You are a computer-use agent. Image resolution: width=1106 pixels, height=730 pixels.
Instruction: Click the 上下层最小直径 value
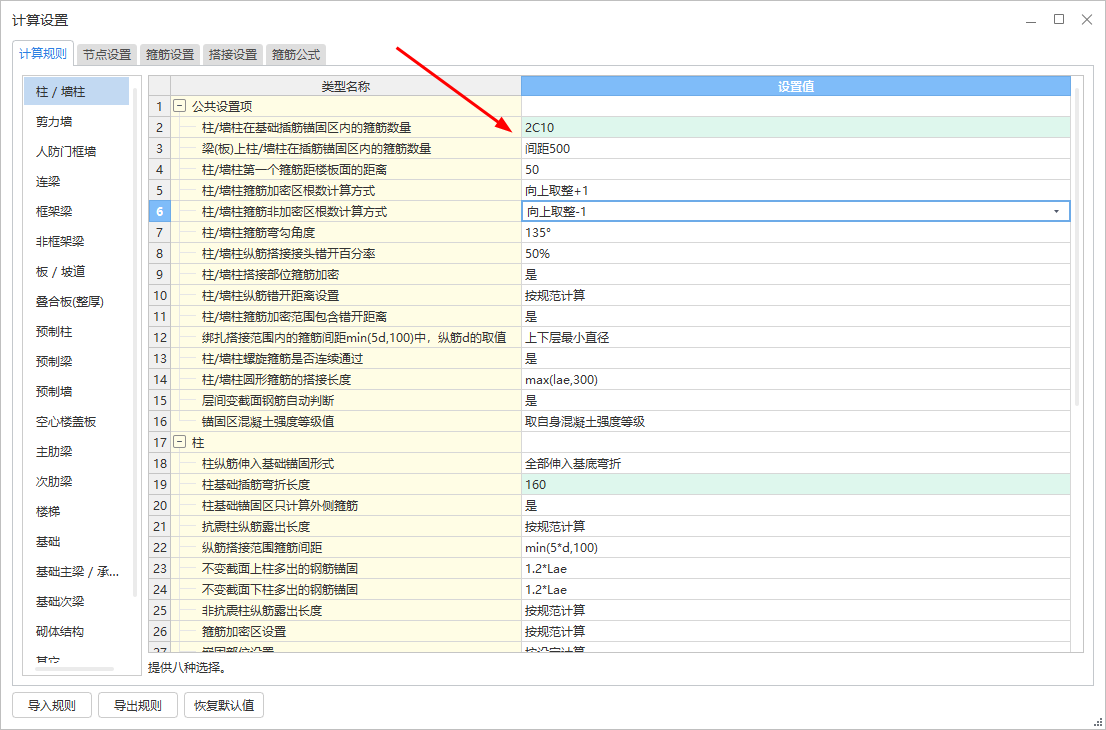[x=796, y=338]
